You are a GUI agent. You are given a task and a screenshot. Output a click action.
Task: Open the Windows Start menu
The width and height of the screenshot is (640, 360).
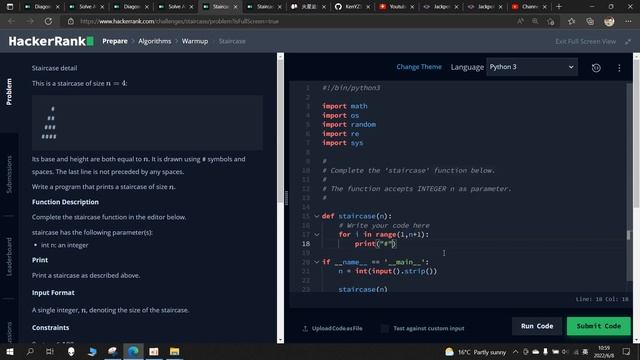point(10,351)
